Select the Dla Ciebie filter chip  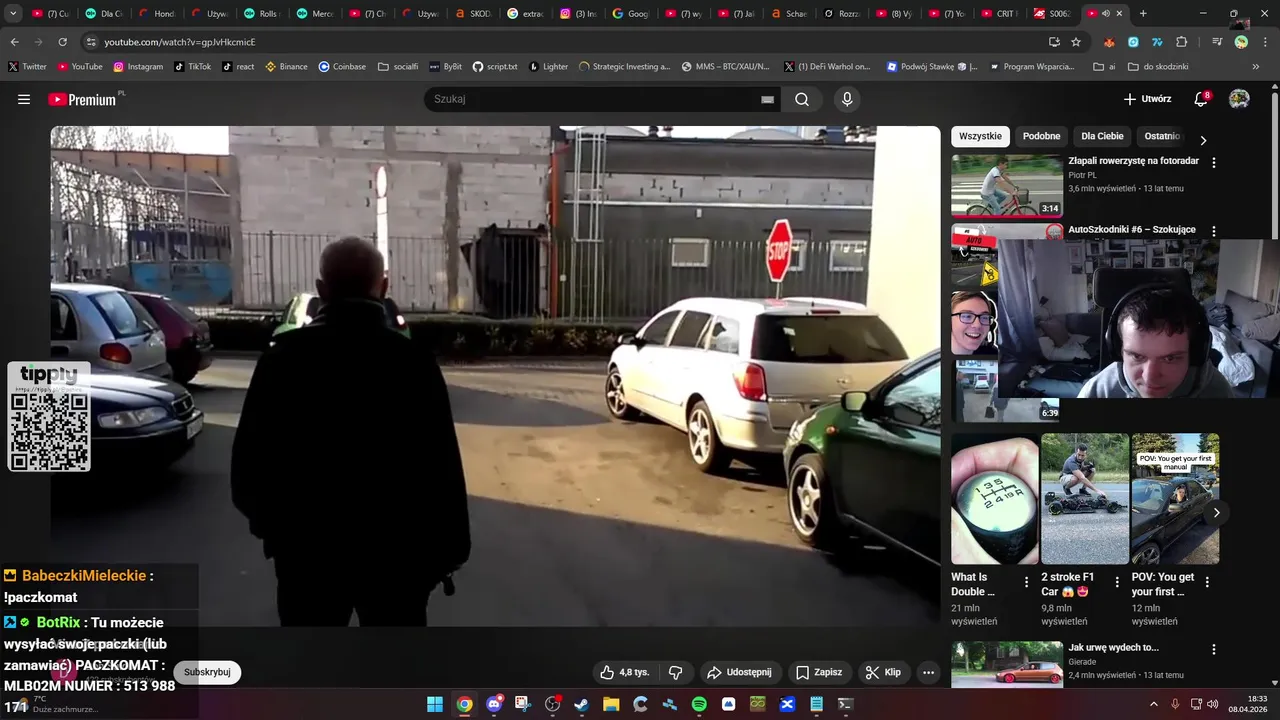click(x=1102, y=136)
